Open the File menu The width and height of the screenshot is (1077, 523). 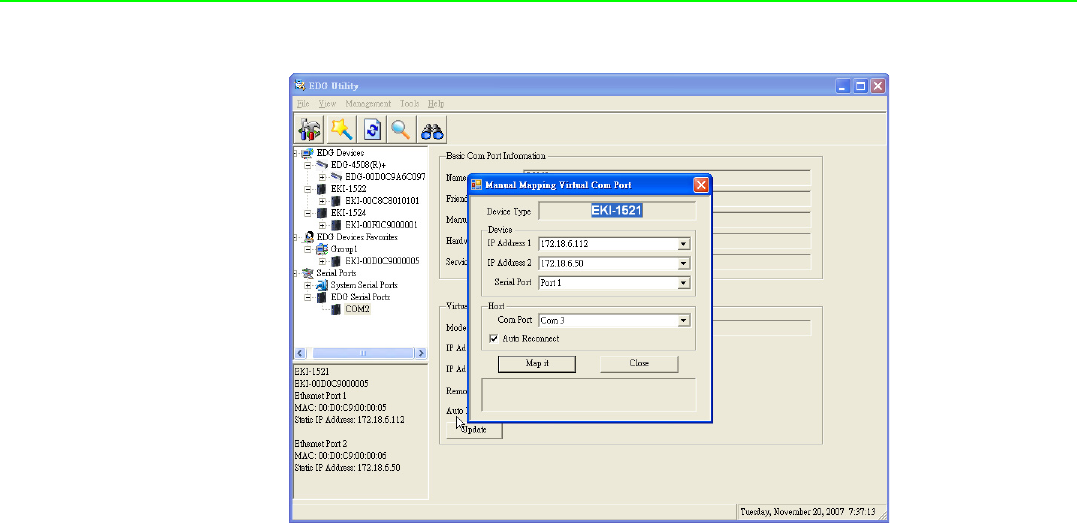303,104
